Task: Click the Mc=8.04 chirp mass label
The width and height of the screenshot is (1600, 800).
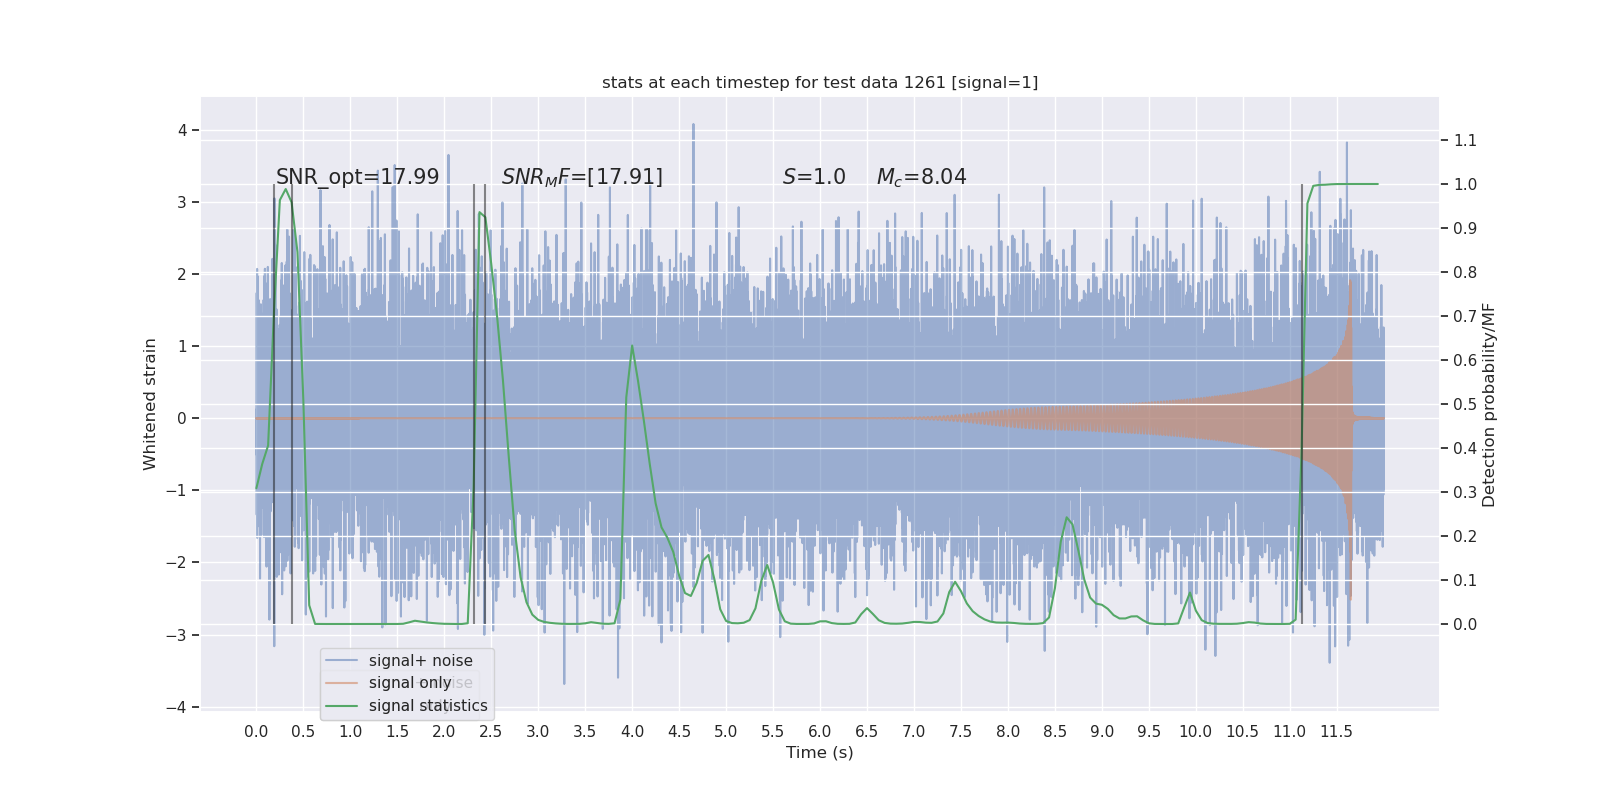Action: (x=922, y=177)
